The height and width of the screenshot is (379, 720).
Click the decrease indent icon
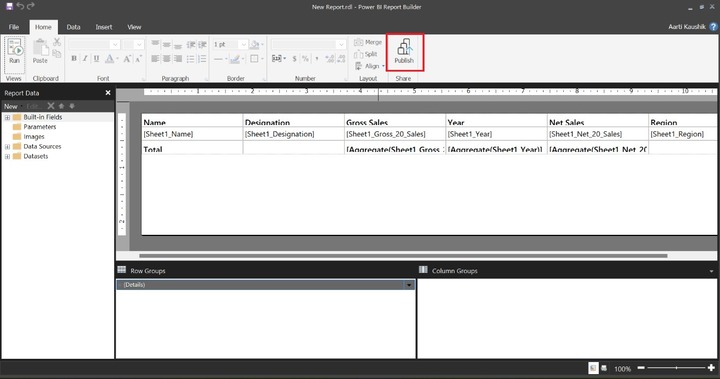pos(191,44)
